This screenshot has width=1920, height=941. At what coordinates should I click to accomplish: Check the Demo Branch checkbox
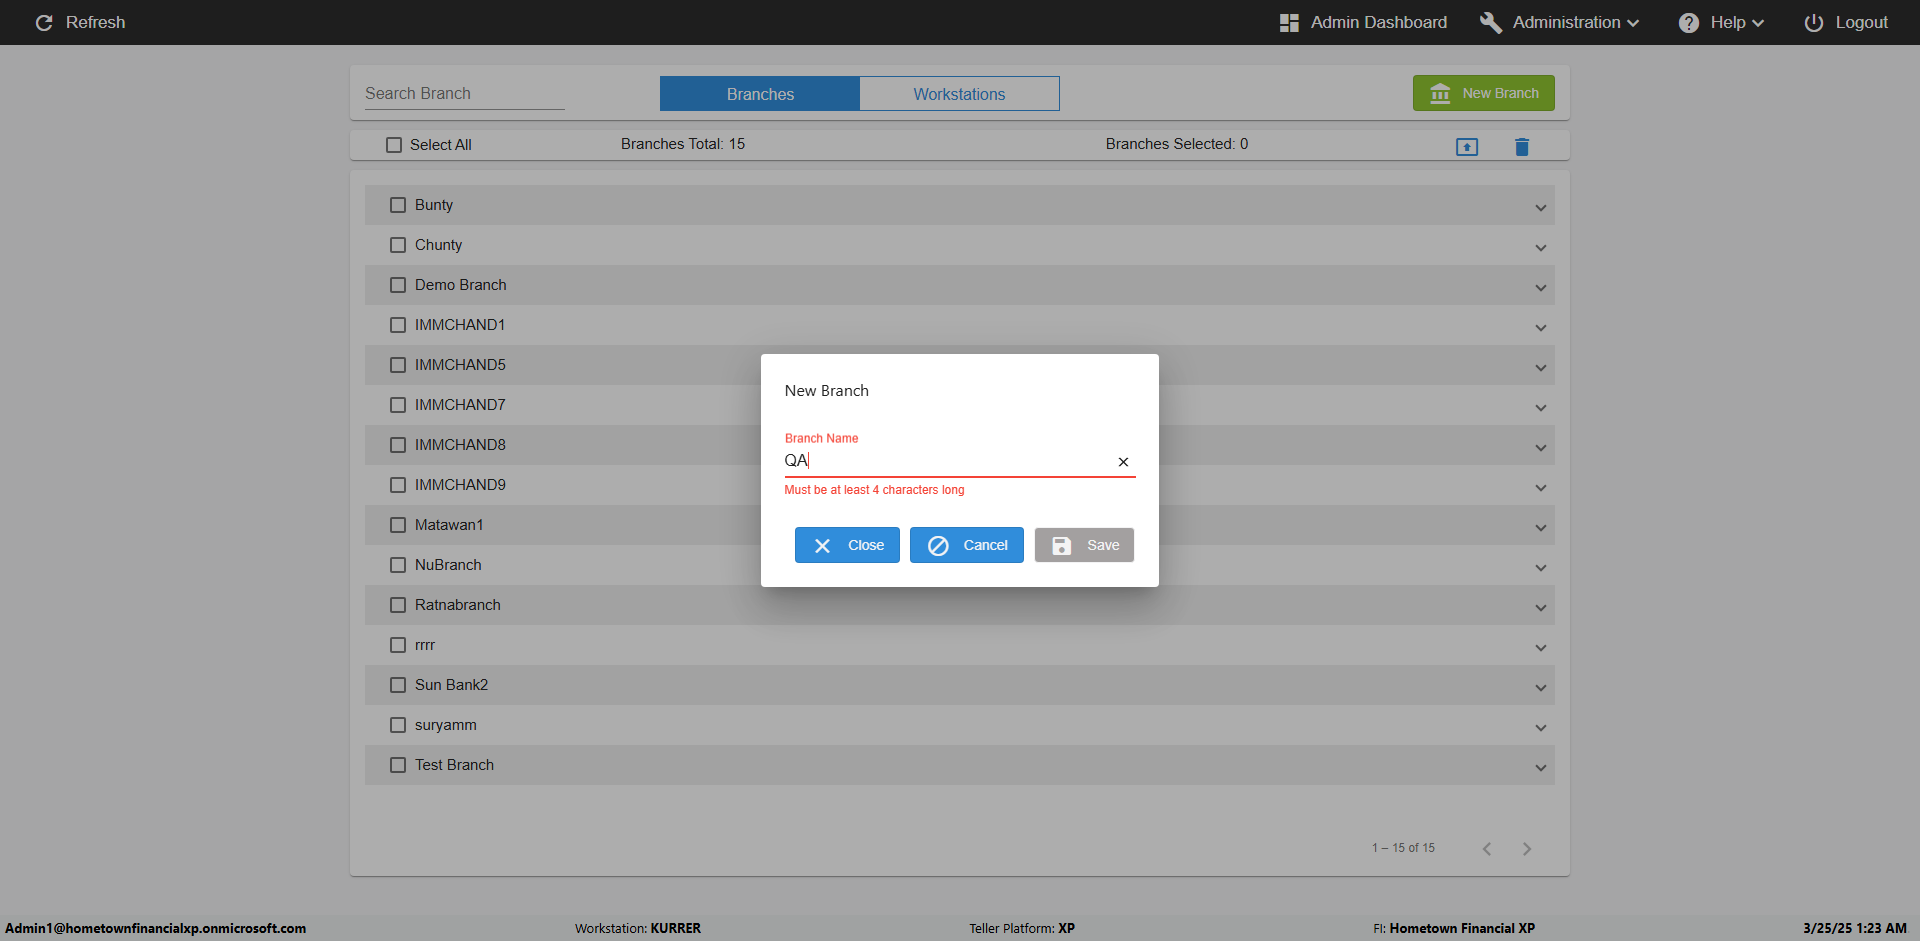(x=398, y=285)
